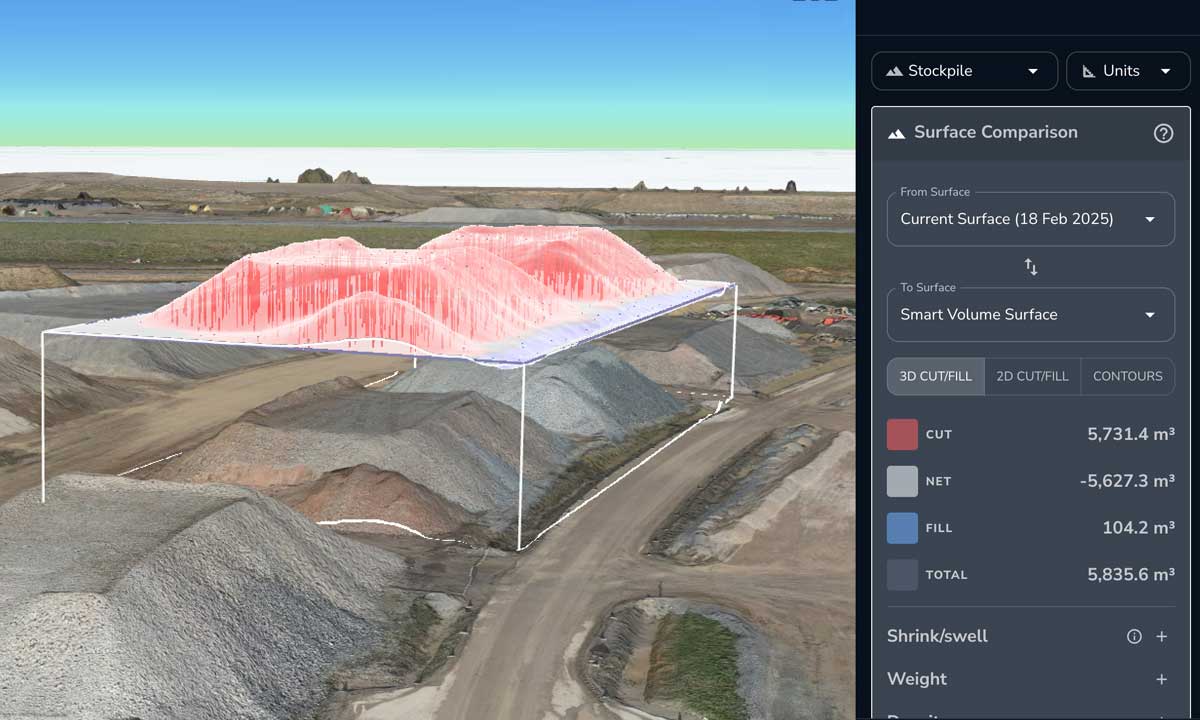Open Surface Comparison help icon
The height and width of the screenshot is (720, 1200).
(x=1163, y=133)
